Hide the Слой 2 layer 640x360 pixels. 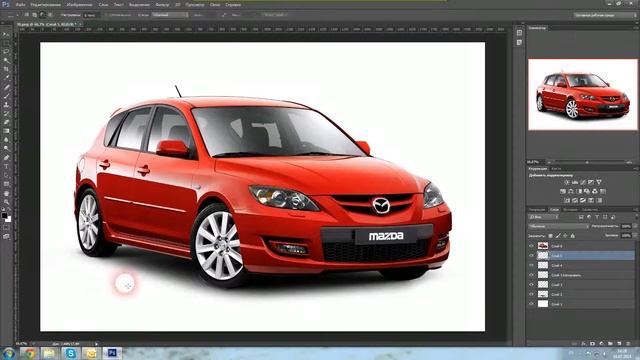[x=531, y=294]
